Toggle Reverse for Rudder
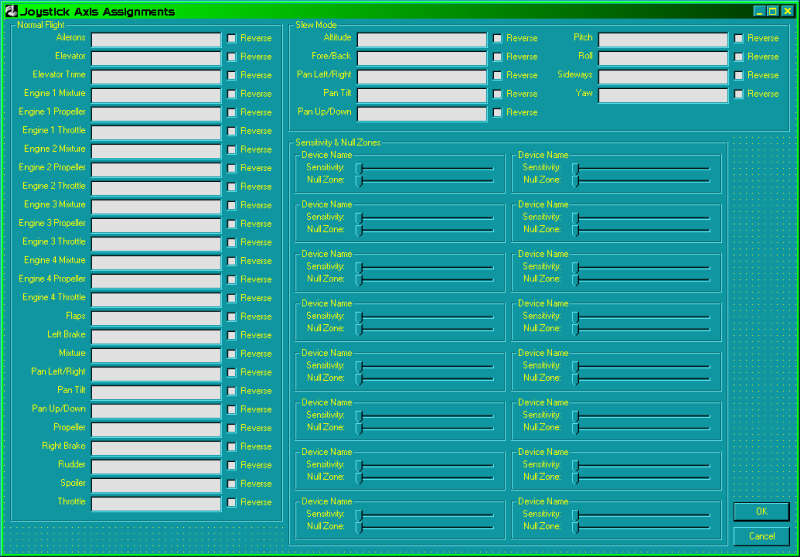 pos(232,465)
